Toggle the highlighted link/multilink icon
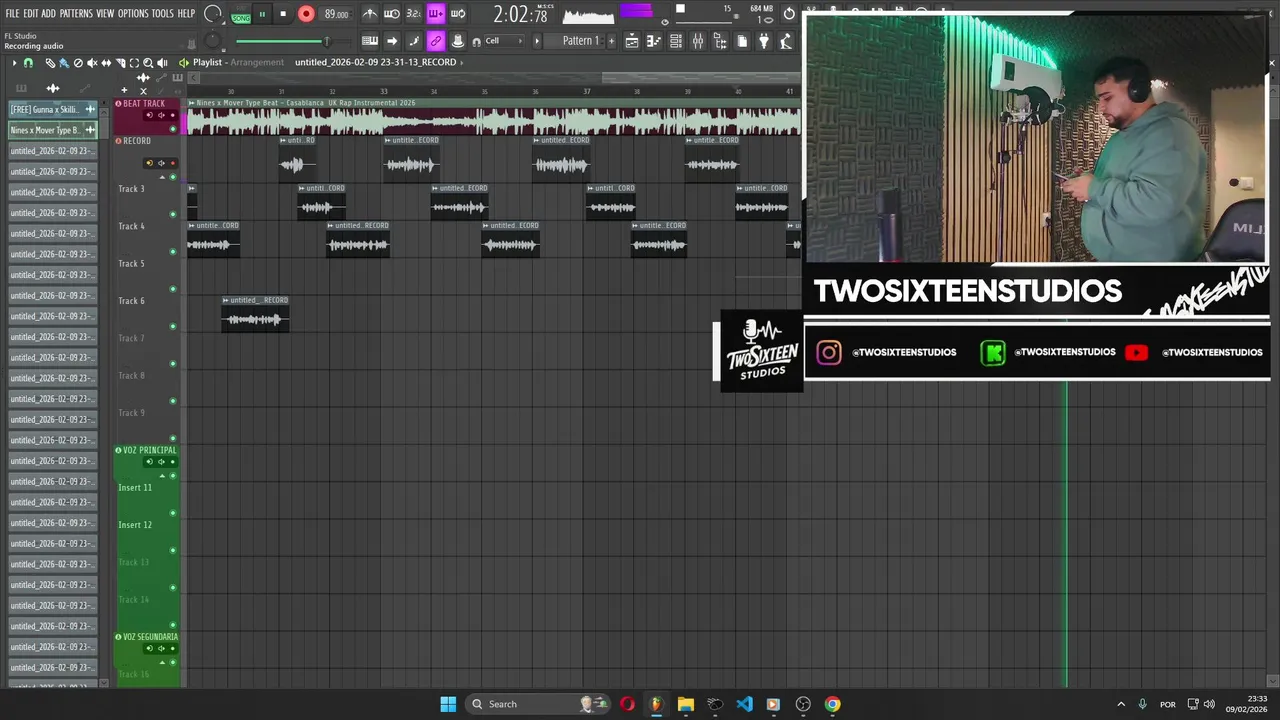This screenshot has height=720, width=1280. [436, 41]
